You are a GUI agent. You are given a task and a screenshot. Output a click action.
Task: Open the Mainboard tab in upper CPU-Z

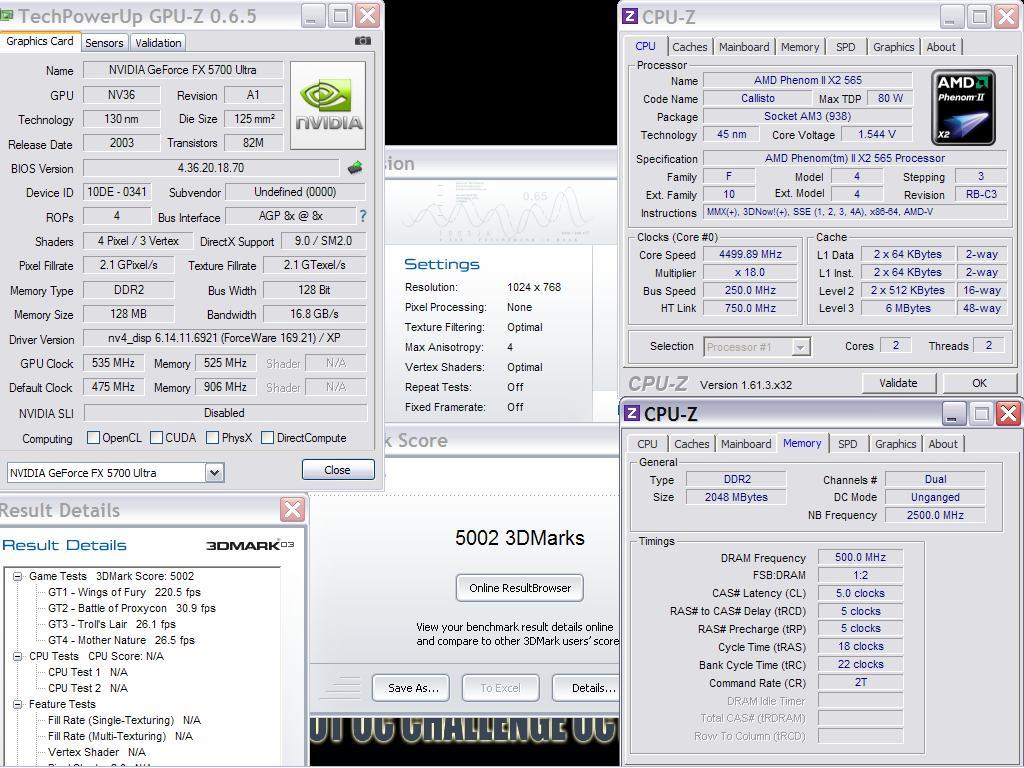click(744, 47)
